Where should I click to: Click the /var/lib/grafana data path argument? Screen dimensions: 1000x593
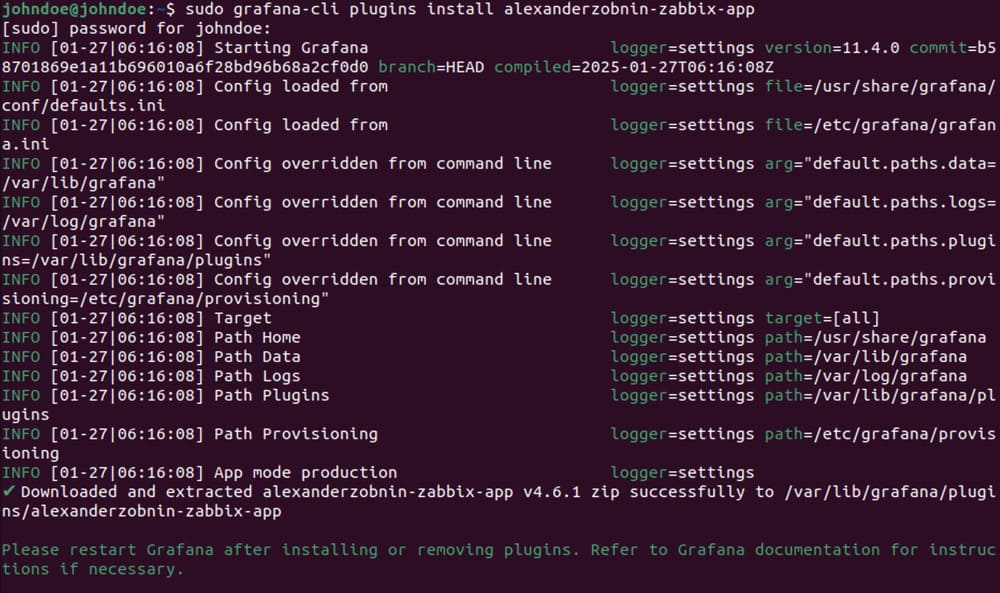click(x=83, y=183)
